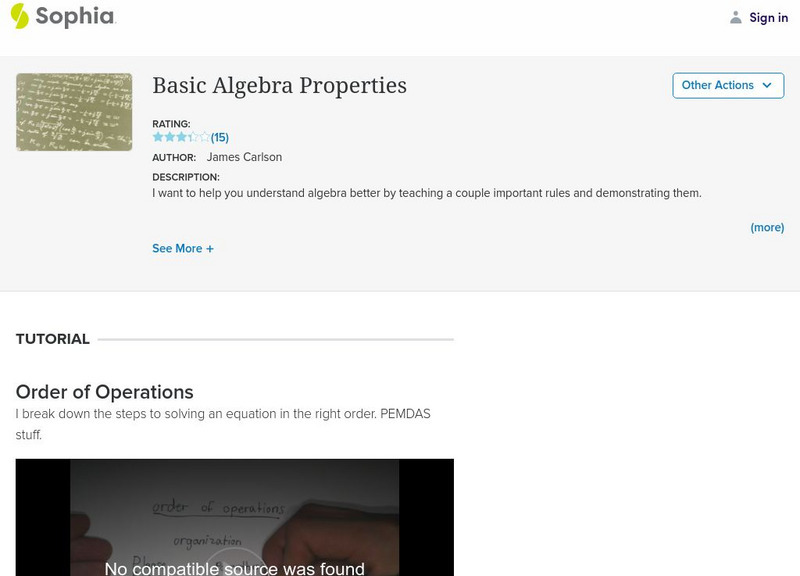Click the chevron arrow in Other Actions

point(767,85)
